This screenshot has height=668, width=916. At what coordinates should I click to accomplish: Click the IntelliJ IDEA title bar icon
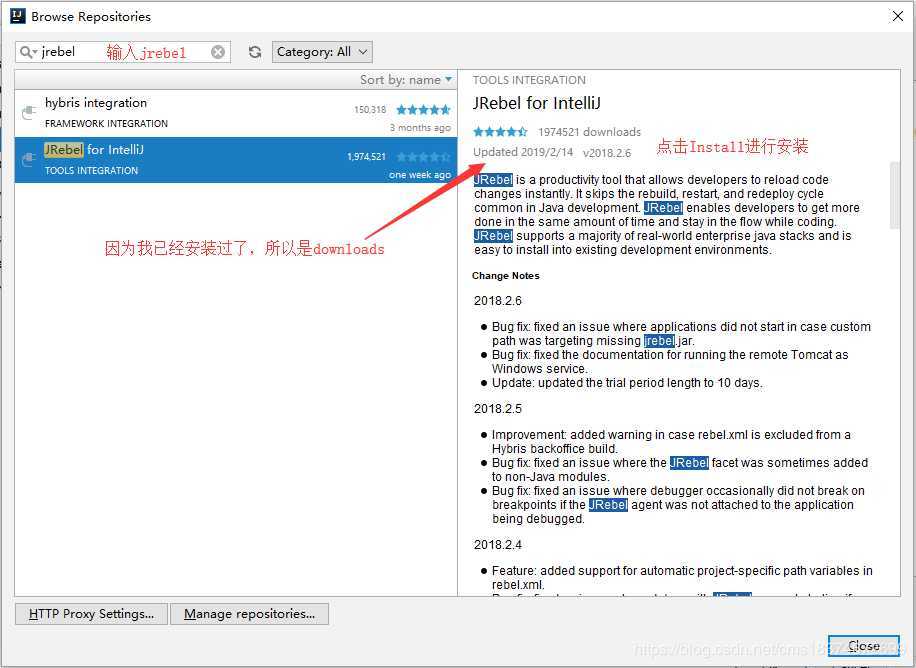pos(18,16)
